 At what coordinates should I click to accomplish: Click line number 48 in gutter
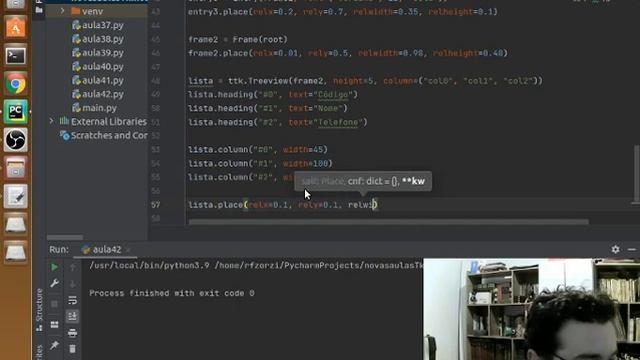click(156, 81)
